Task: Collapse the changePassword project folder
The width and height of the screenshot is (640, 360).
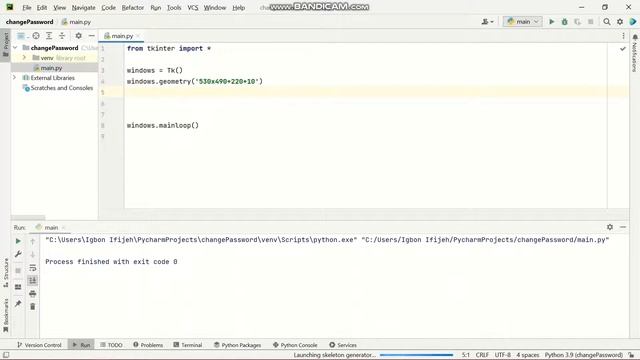Action: (16, 48)
